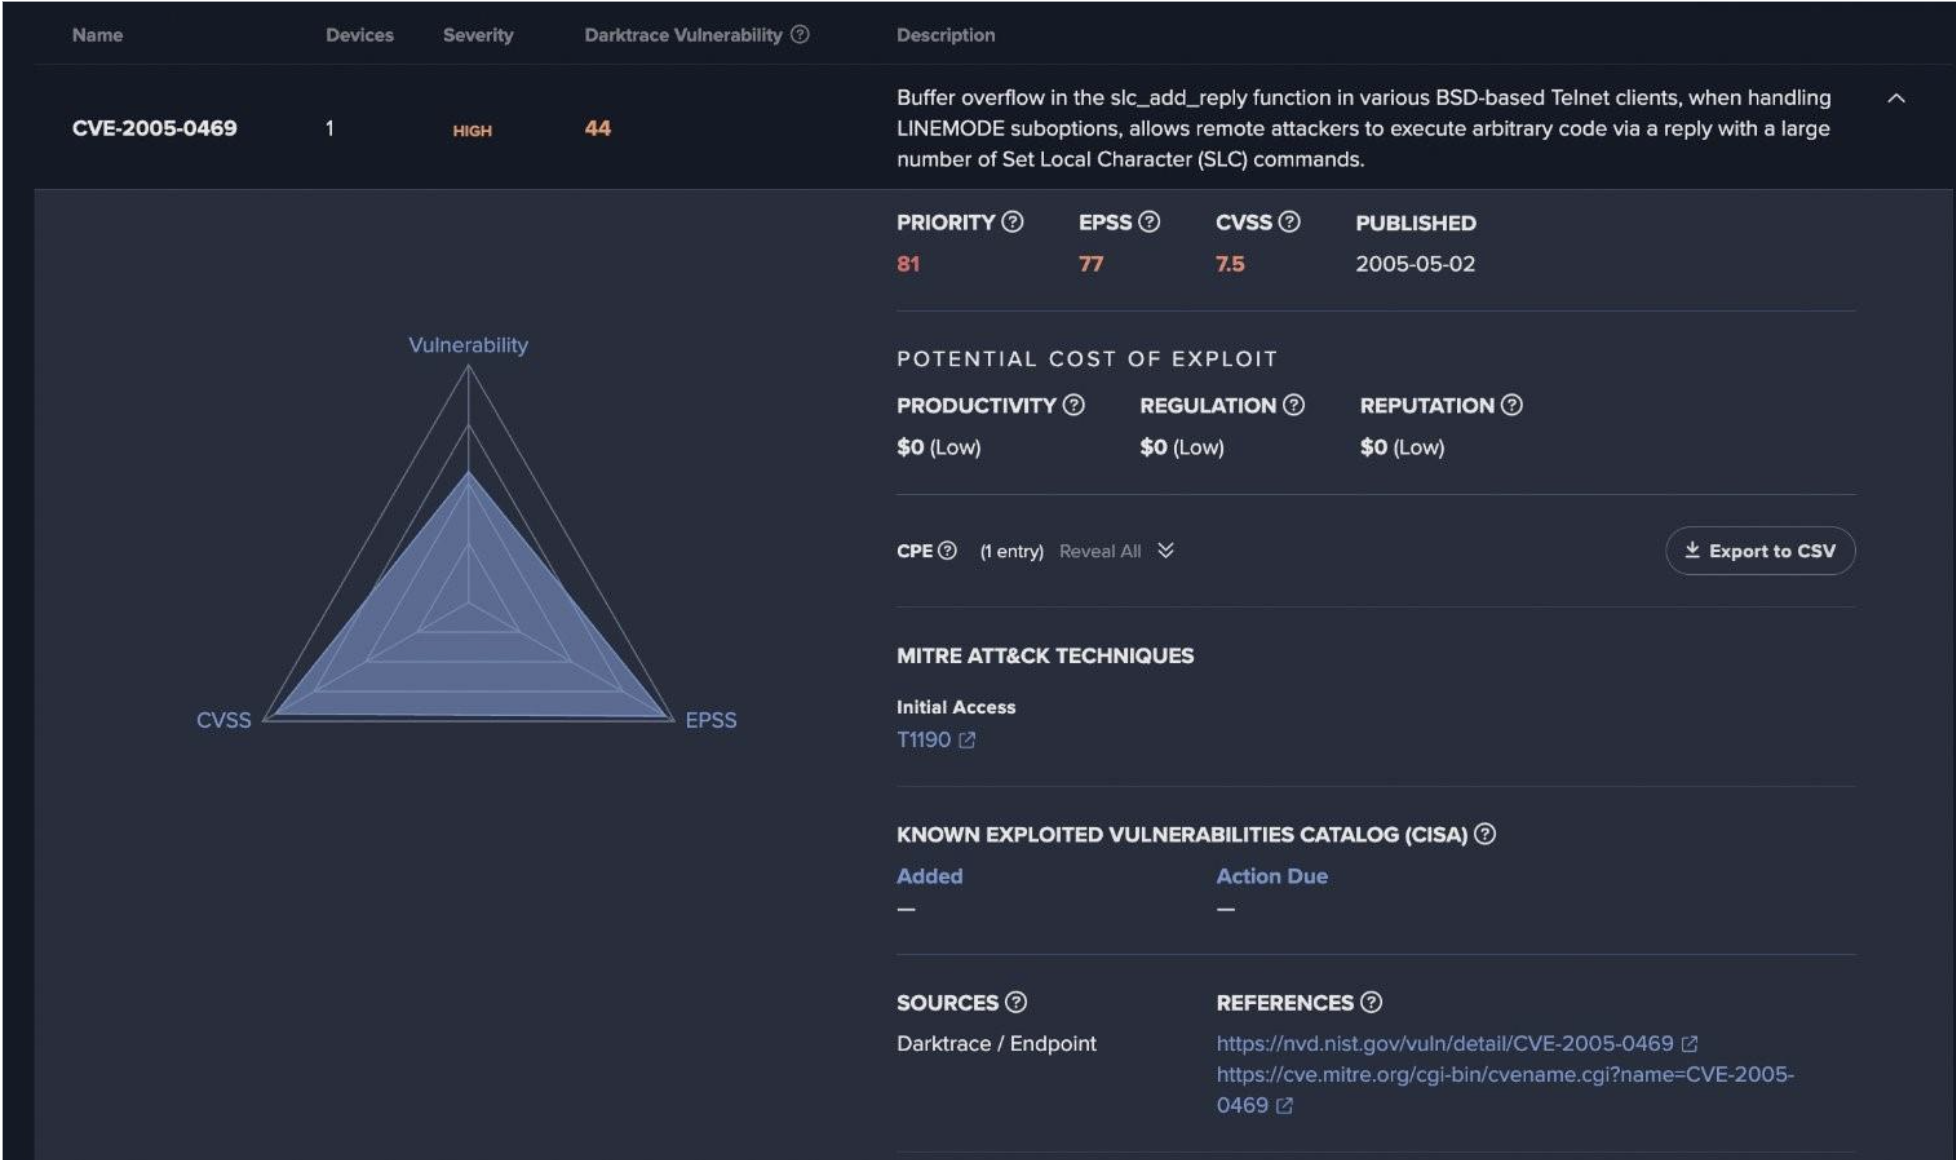Open the Darktrace Vulnerability column help icon

coord(799,34)
